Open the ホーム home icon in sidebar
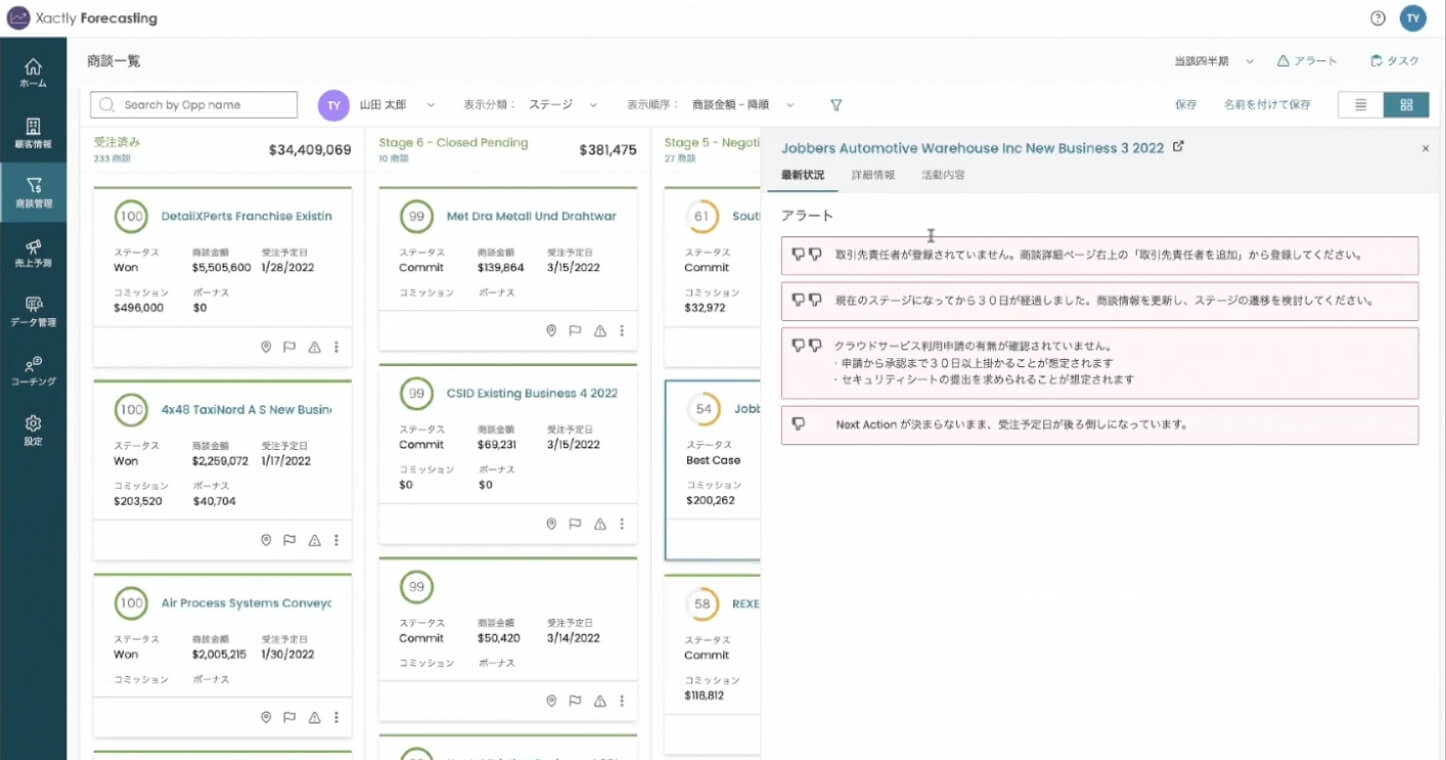This screenshot has height=760, width=1446. pyautogui.click(x=33, y=73)
